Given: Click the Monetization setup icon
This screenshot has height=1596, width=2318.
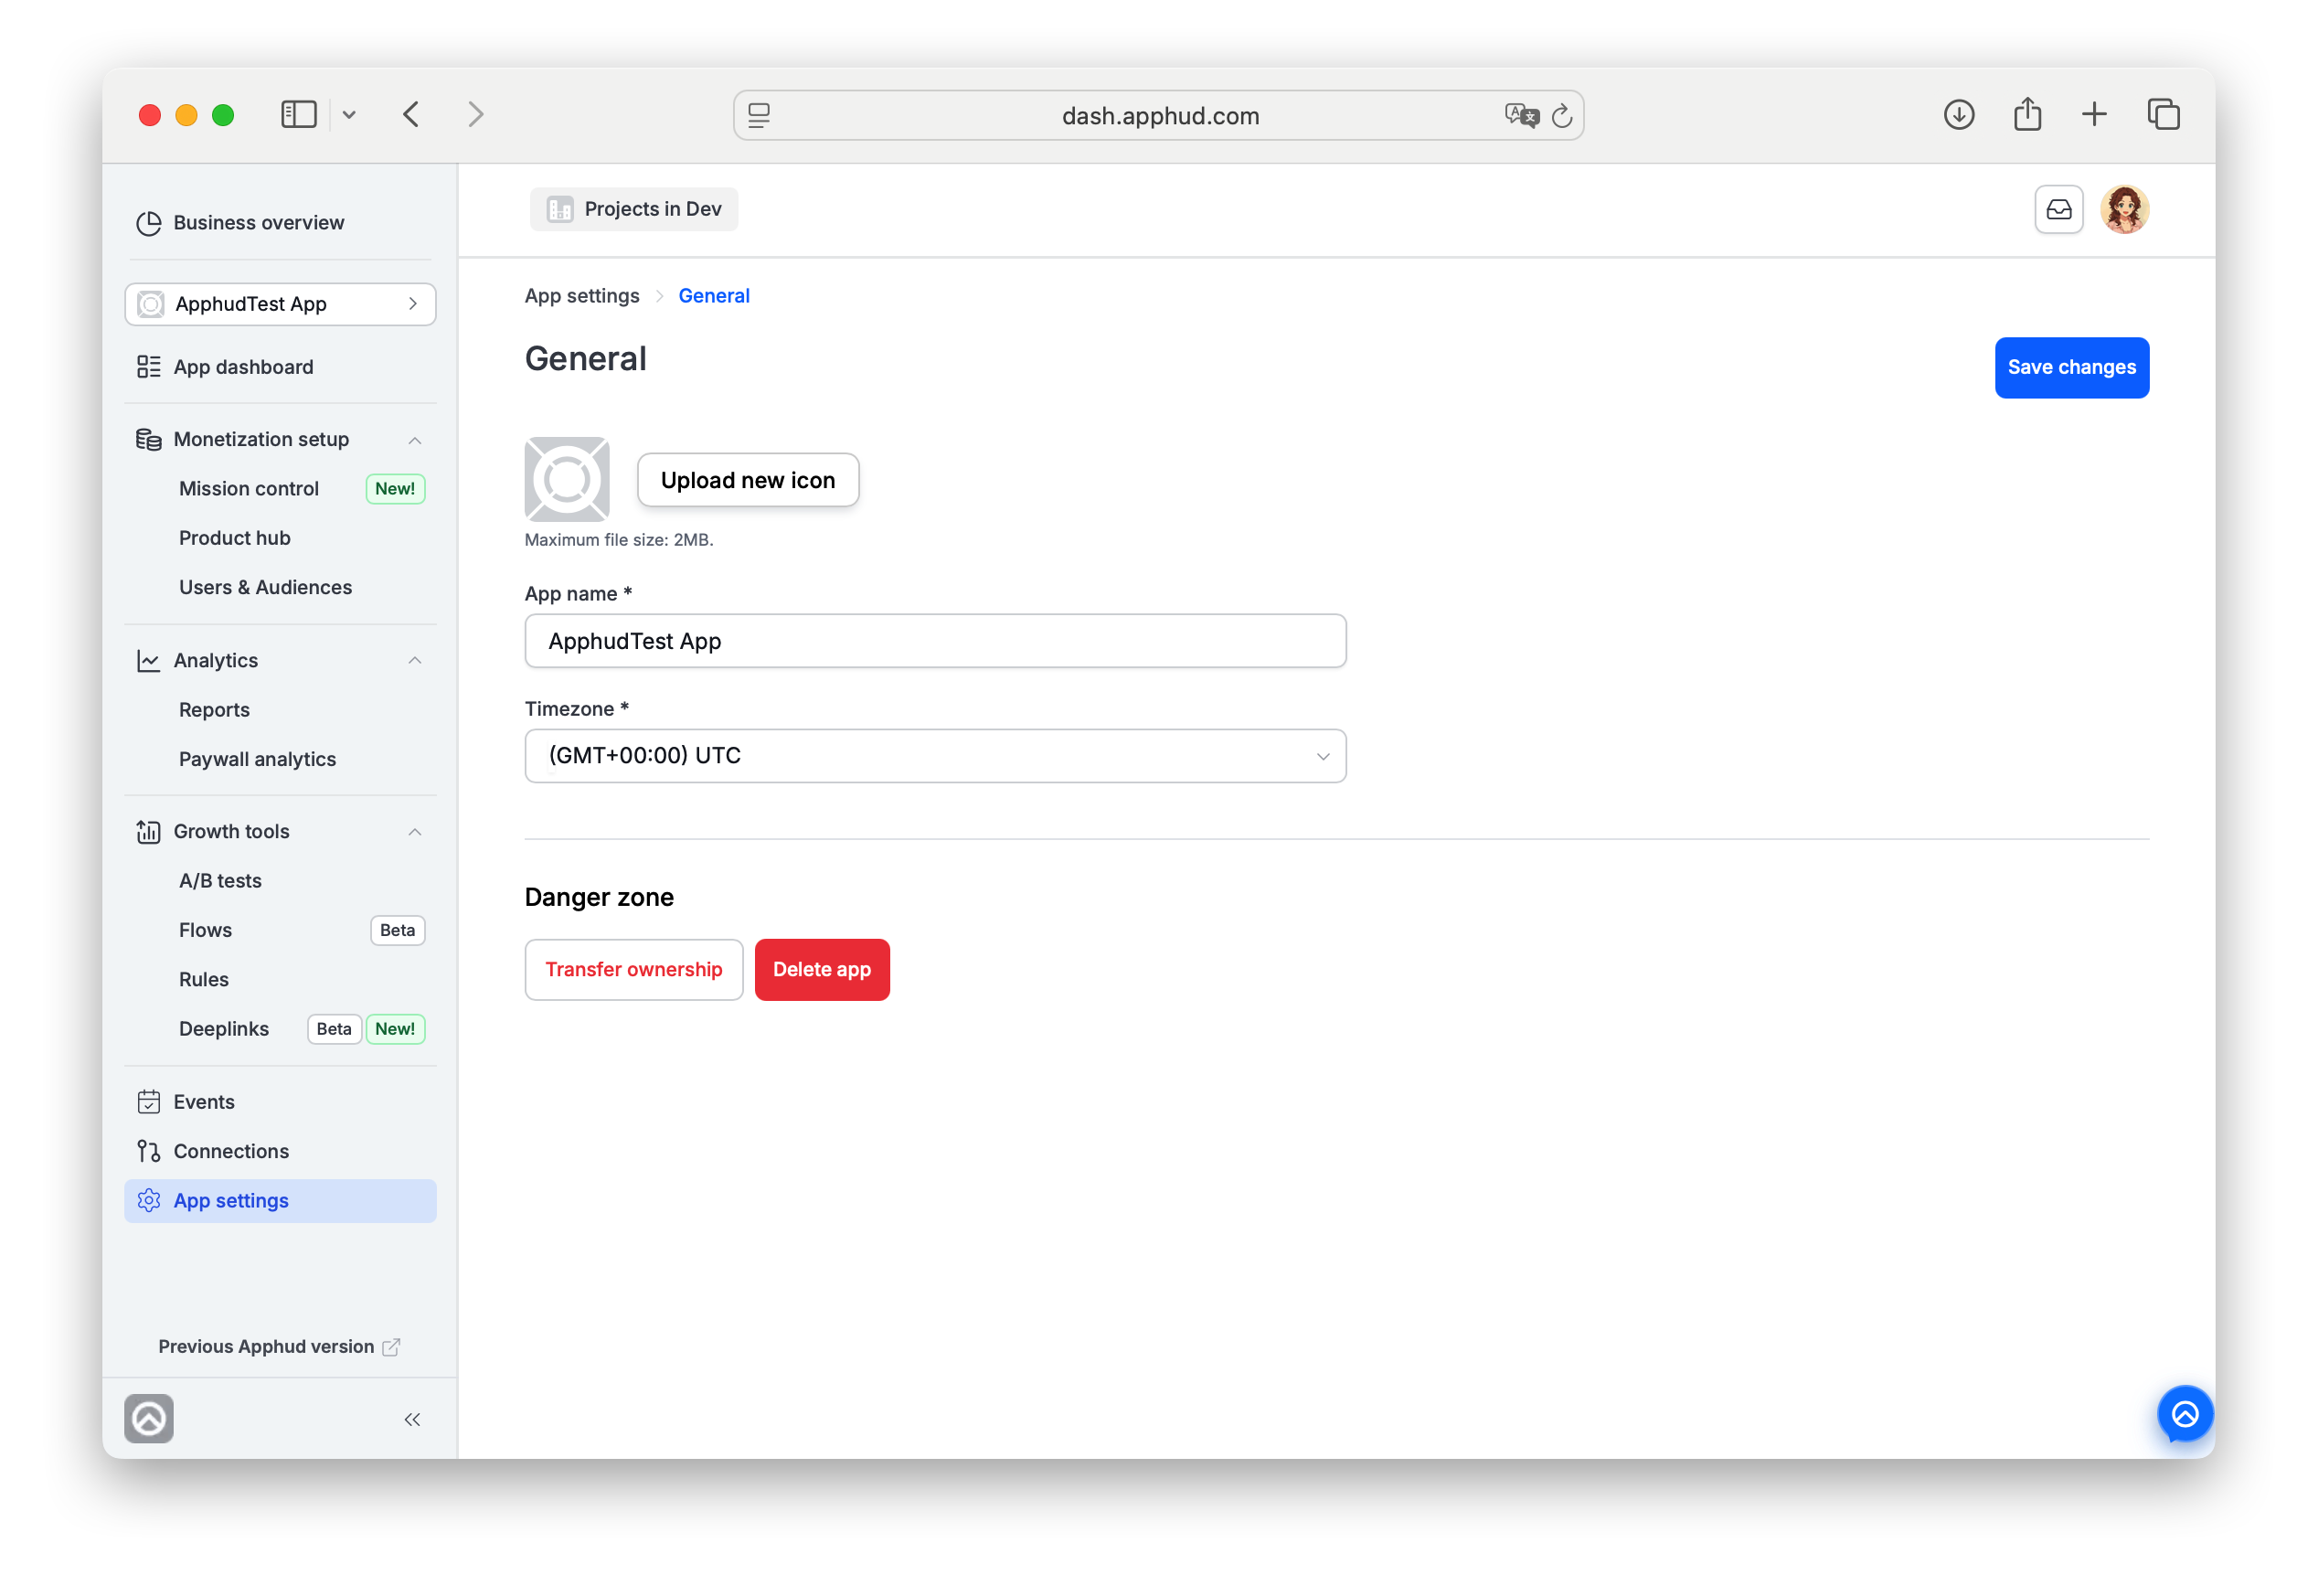Looking at the screenshot, I should [148, 440].
